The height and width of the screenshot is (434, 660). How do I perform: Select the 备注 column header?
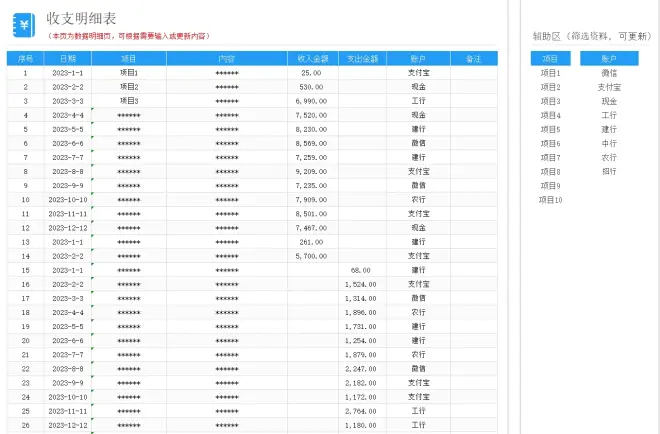pyautogui.click(x=473, y=59)
